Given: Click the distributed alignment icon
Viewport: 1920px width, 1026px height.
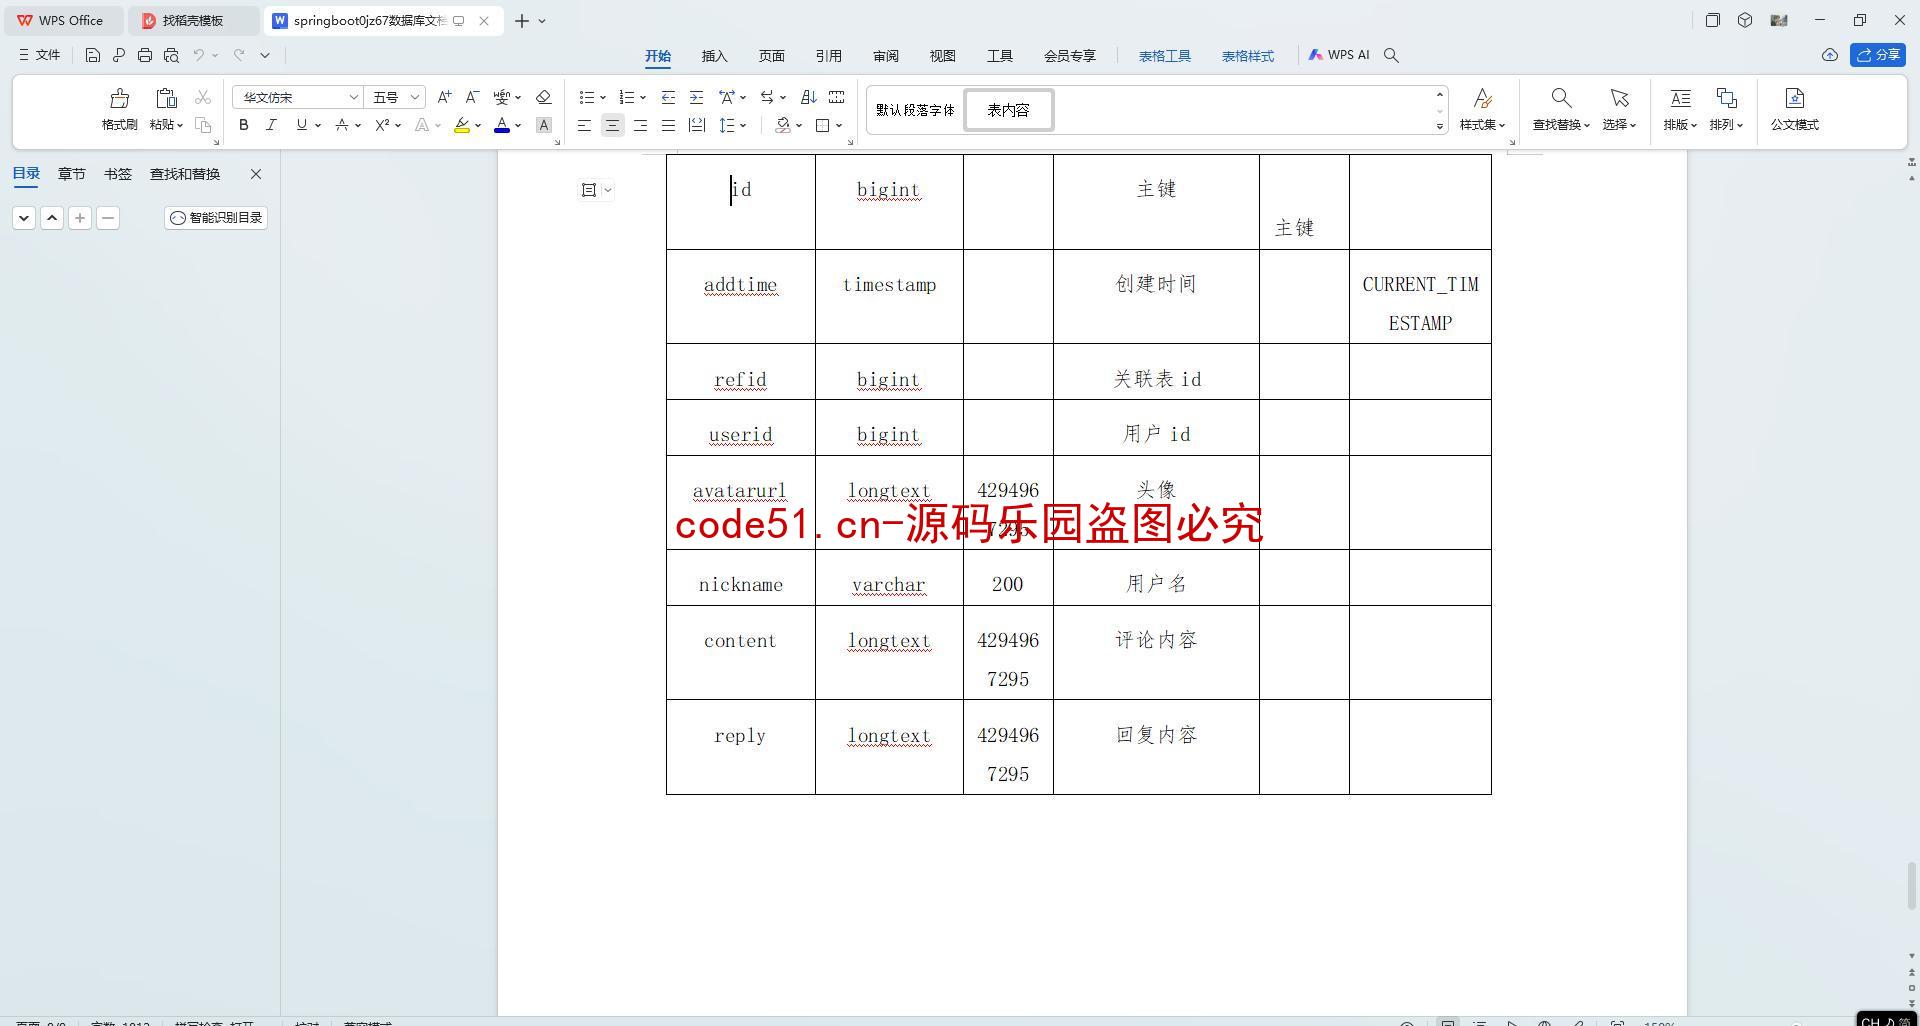Looking at the screenshot, I should click(696, 125).
